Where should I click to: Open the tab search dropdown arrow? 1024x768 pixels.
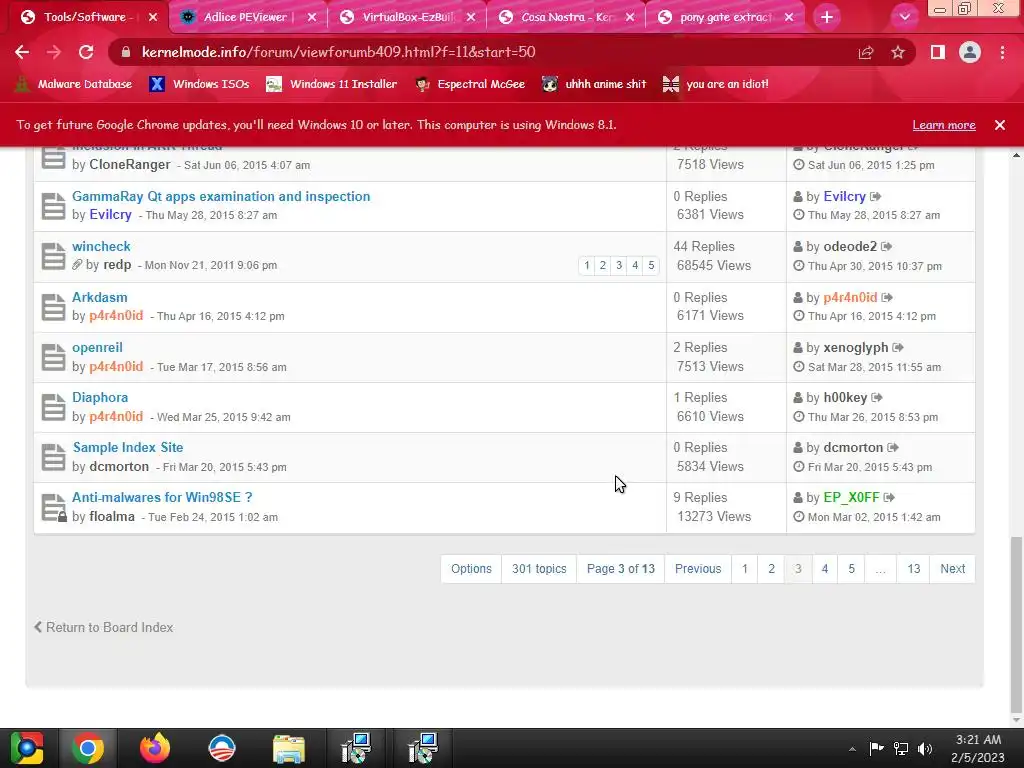pos(904,17)
